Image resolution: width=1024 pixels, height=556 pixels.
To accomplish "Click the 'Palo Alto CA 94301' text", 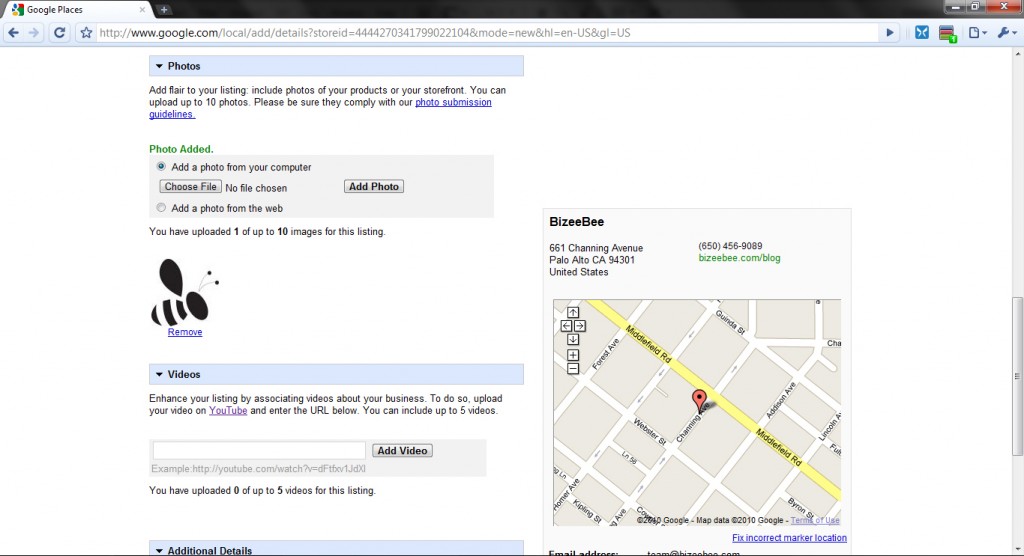I will coord(592,260).
